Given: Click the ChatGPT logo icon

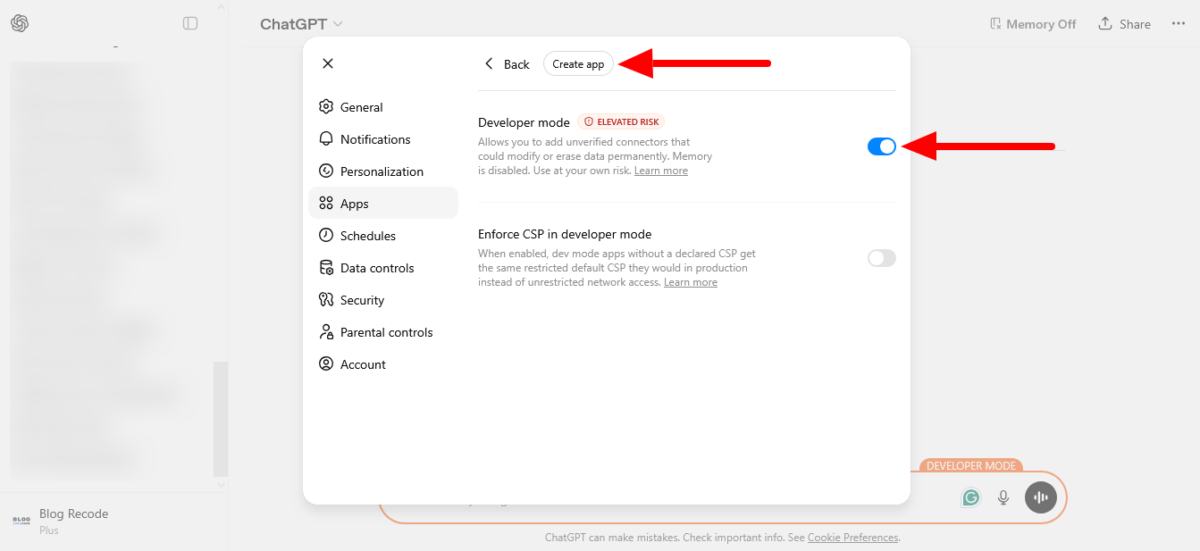Looking at the screenshot, I should pos(19,23).
